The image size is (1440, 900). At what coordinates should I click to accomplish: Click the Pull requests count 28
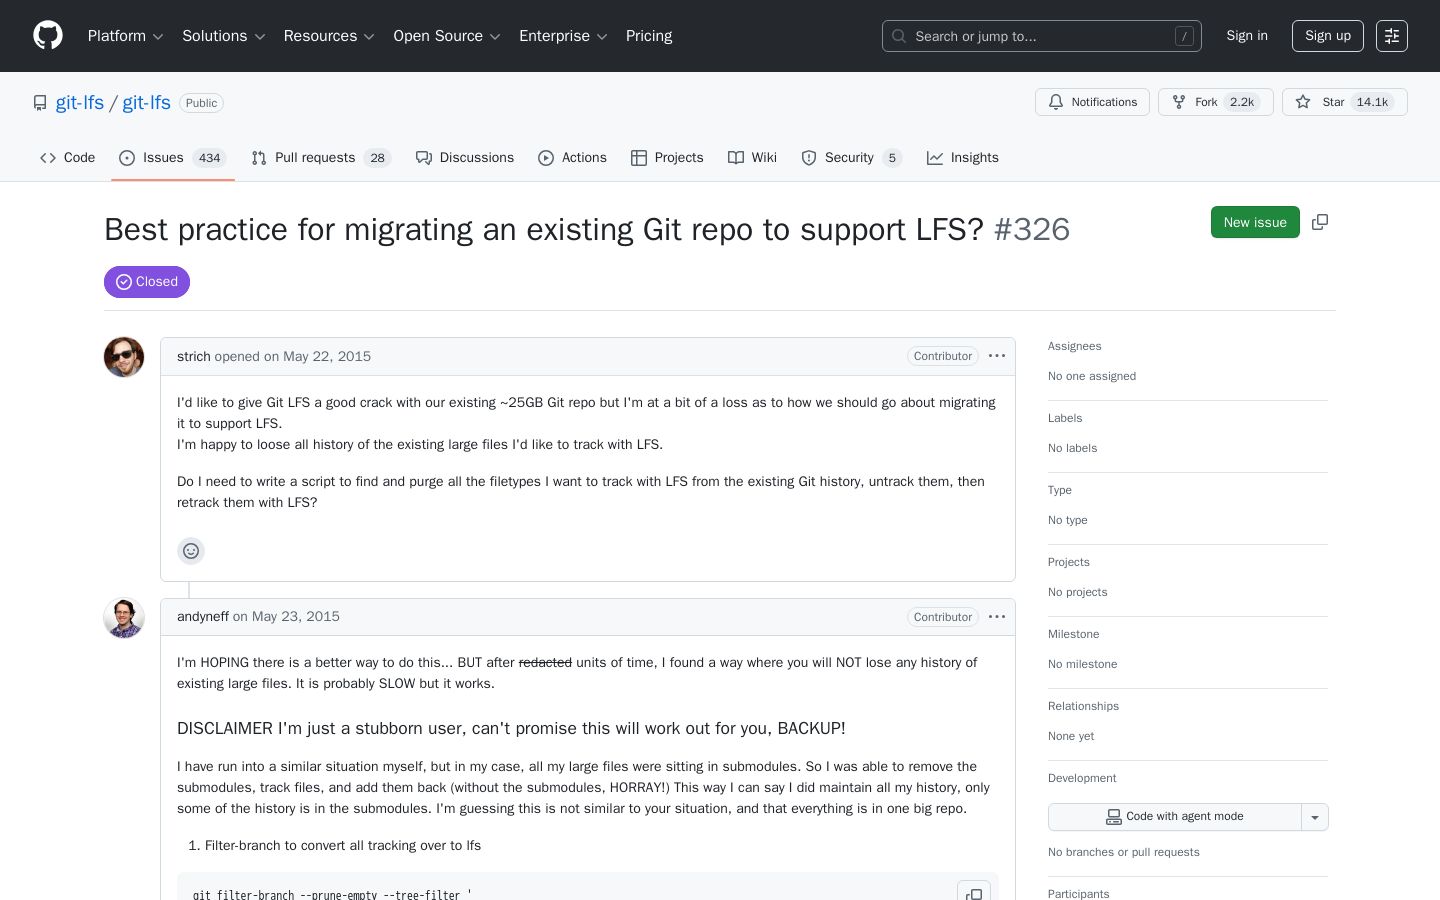click(377, 158)
